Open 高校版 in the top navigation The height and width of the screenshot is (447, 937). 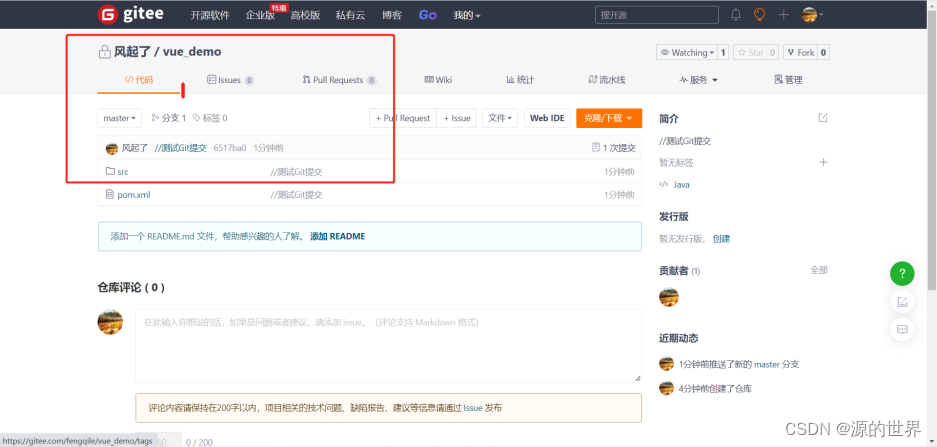tap(305, 16)
